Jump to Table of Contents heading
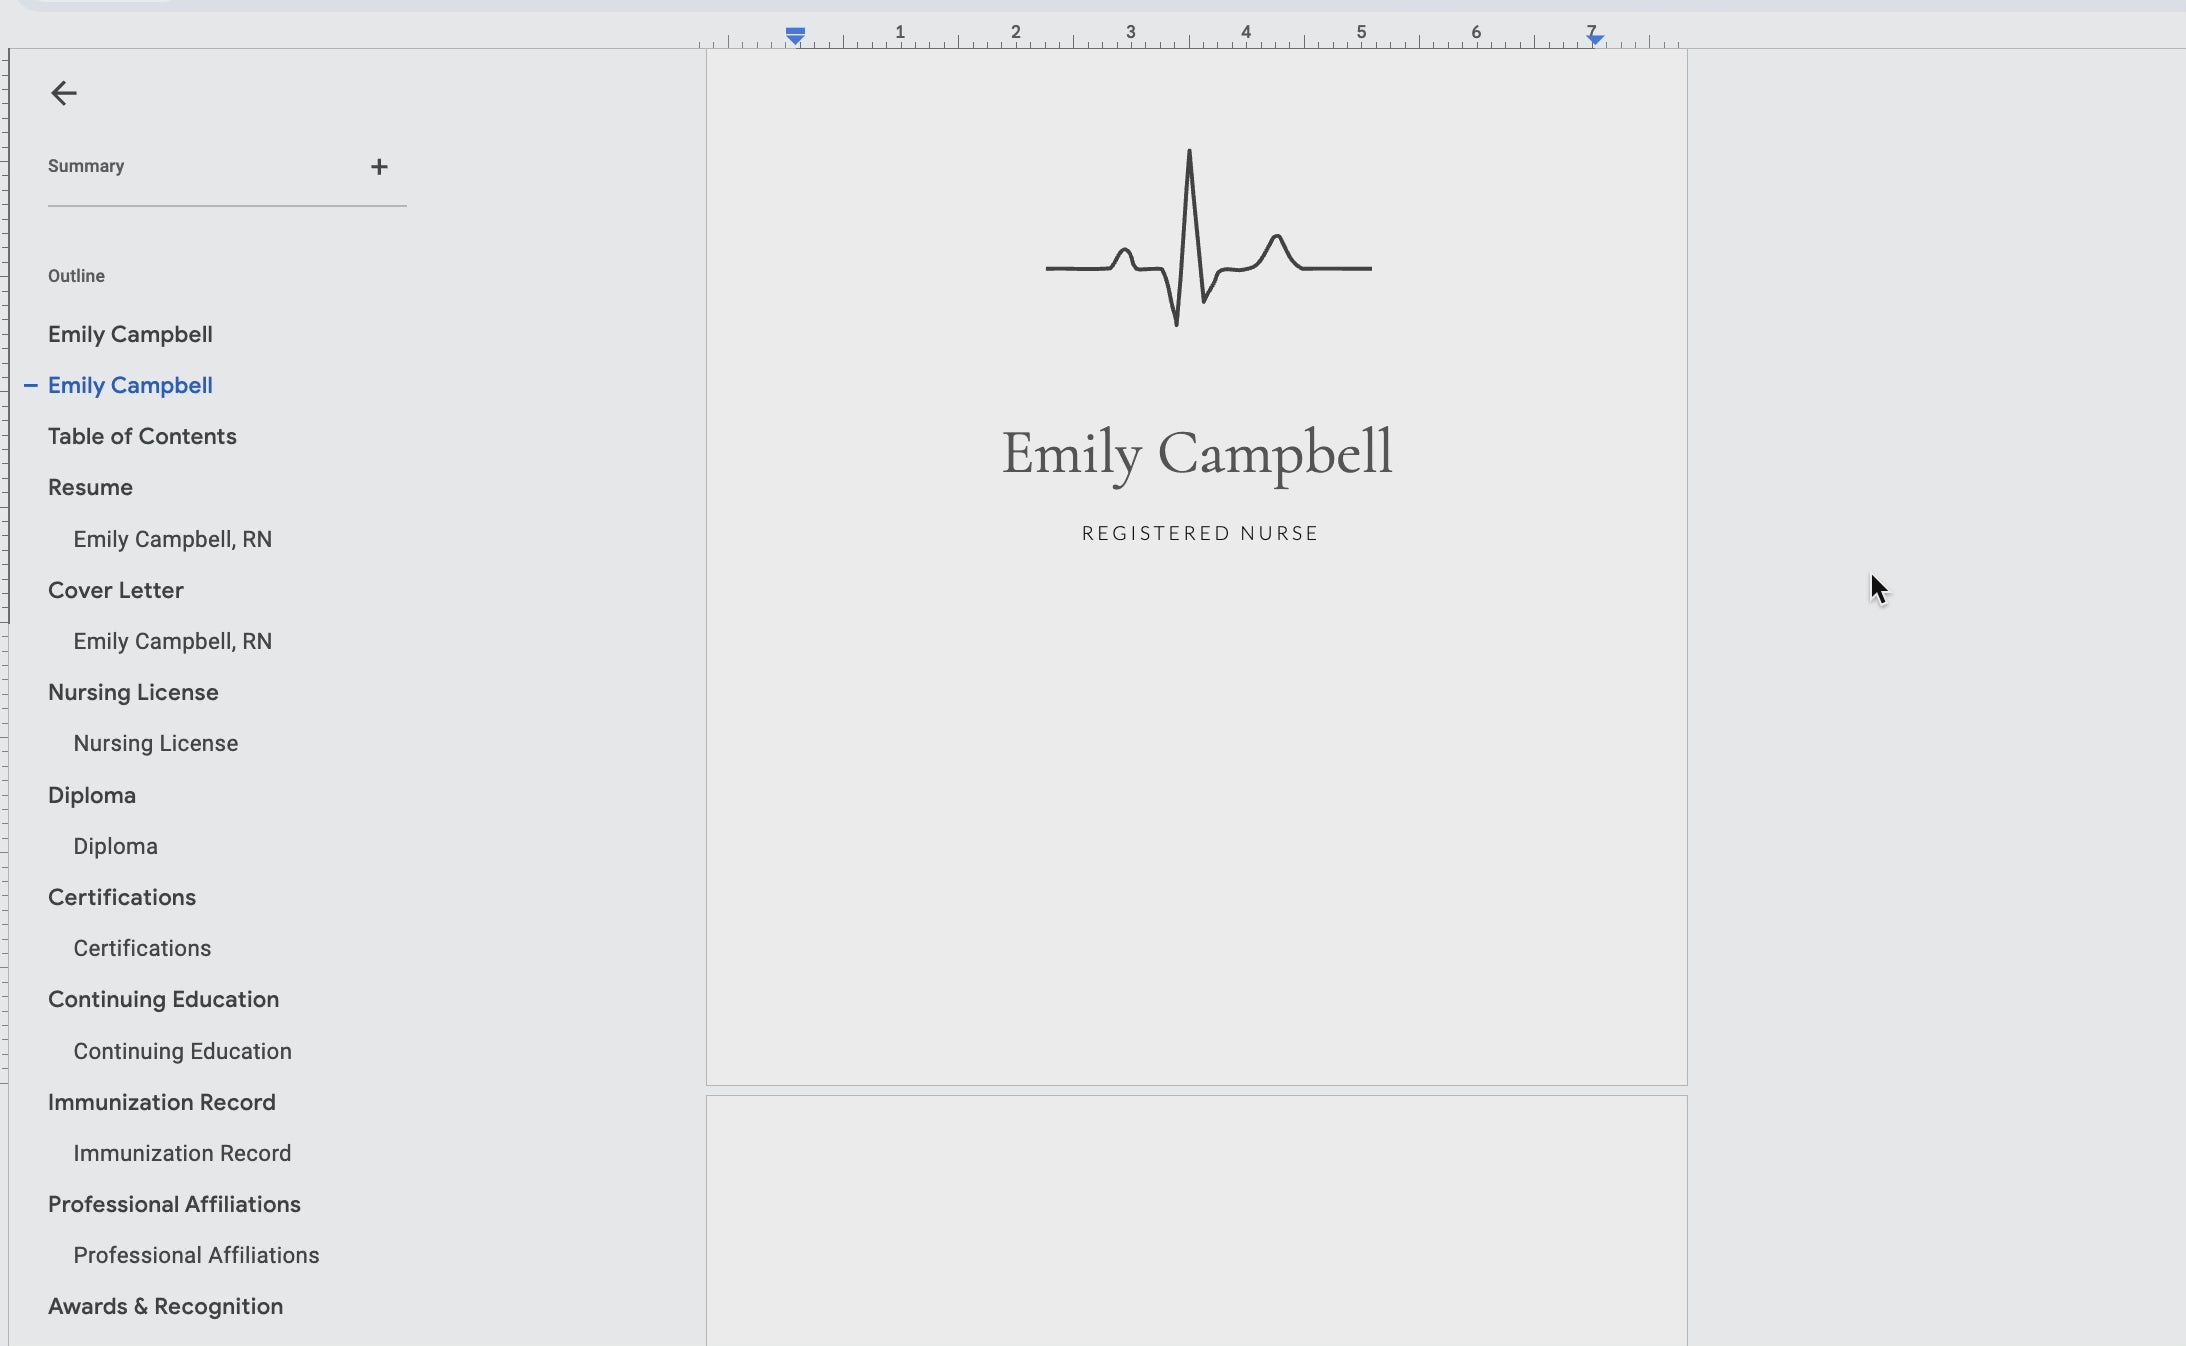This screenshot has width=2186, height=1346. coord(142,436)
